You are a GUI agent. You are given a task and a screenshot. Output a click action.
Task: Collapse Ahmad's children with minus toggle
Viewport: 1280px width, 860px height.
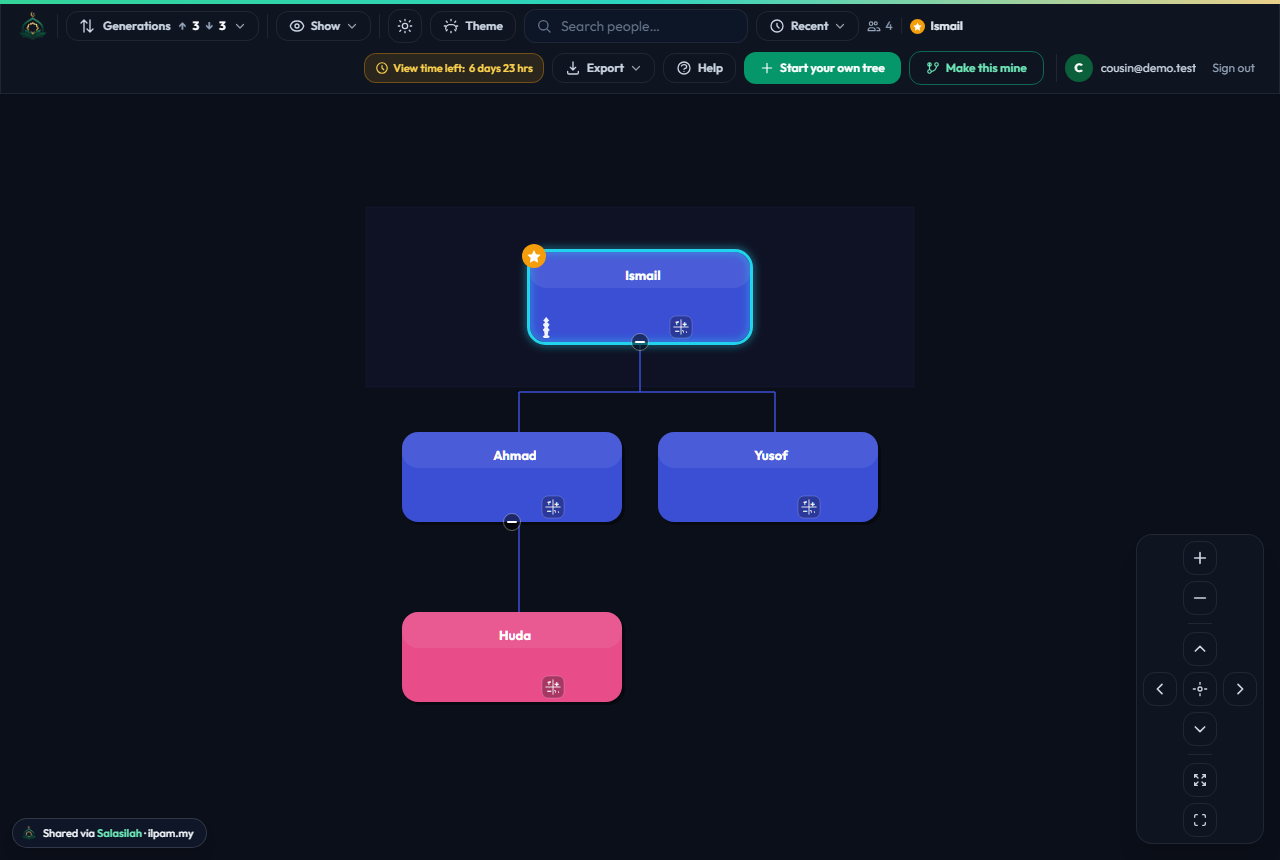(512, 522)
